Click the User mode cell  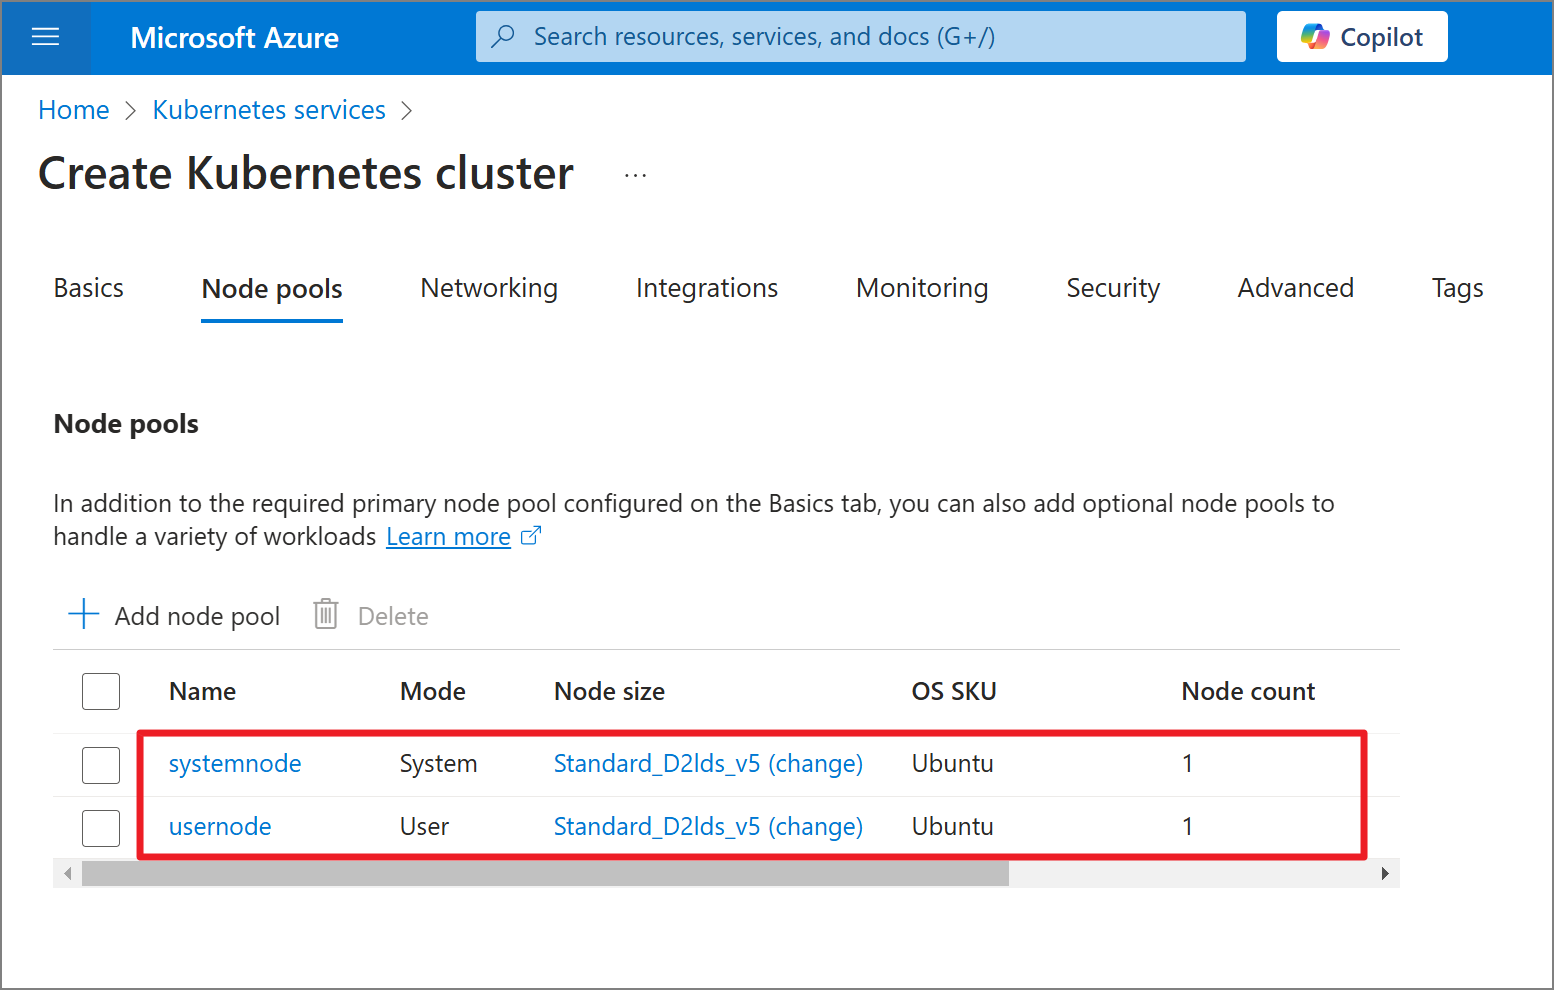425,827
